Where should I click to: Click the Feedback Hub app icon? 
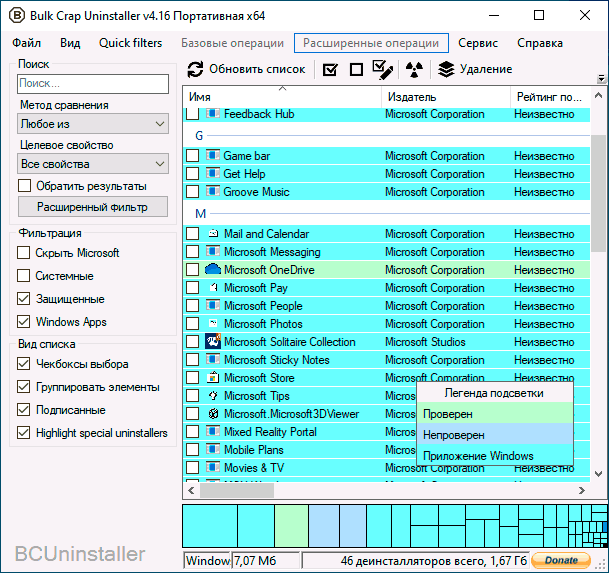coord(213,113)
